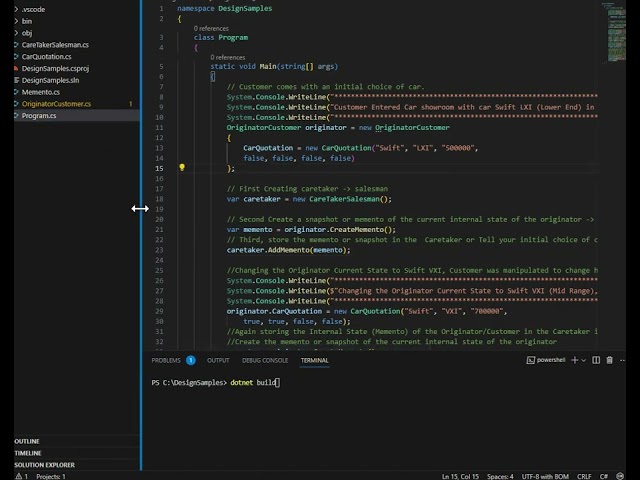Expand the obj folder
The image size is (640, 480).
(x=76, y=33)
